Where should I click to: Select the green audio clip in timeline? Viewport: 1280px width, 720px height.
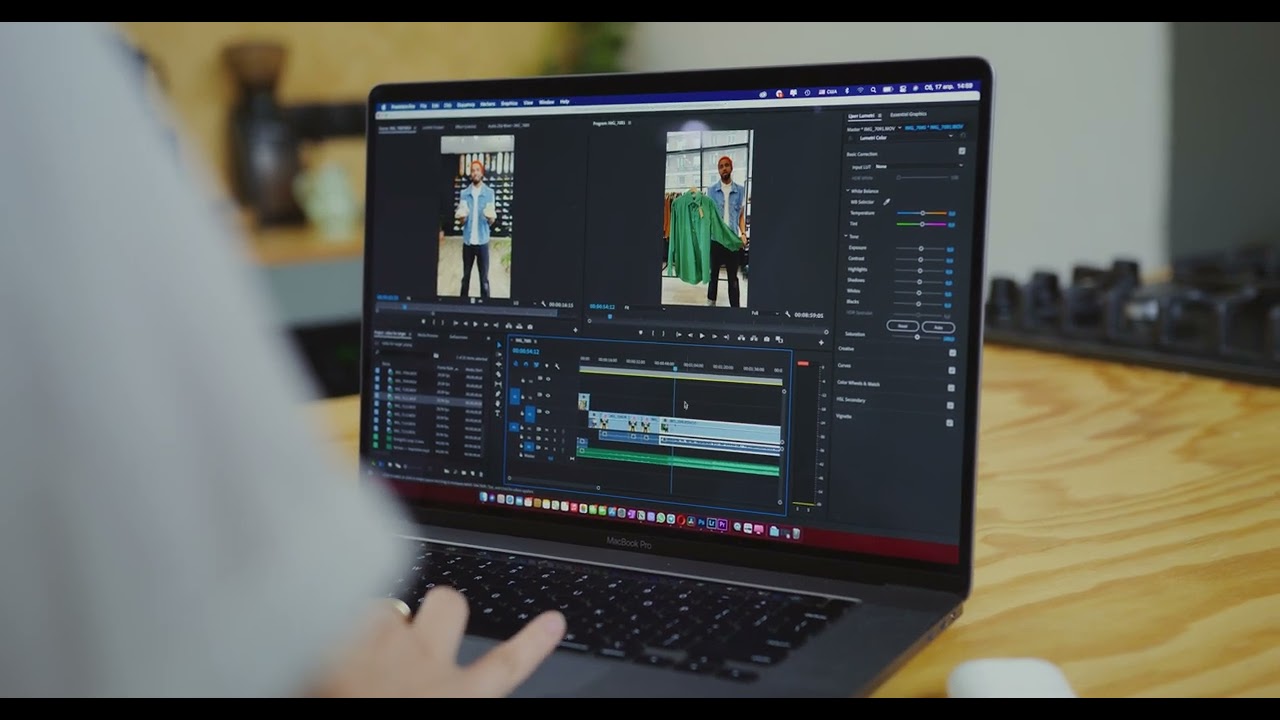click(680, 462)
